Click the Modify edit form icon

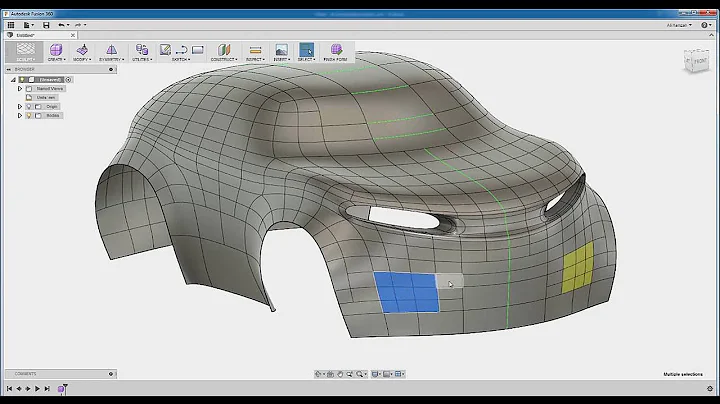click(82, 49)
